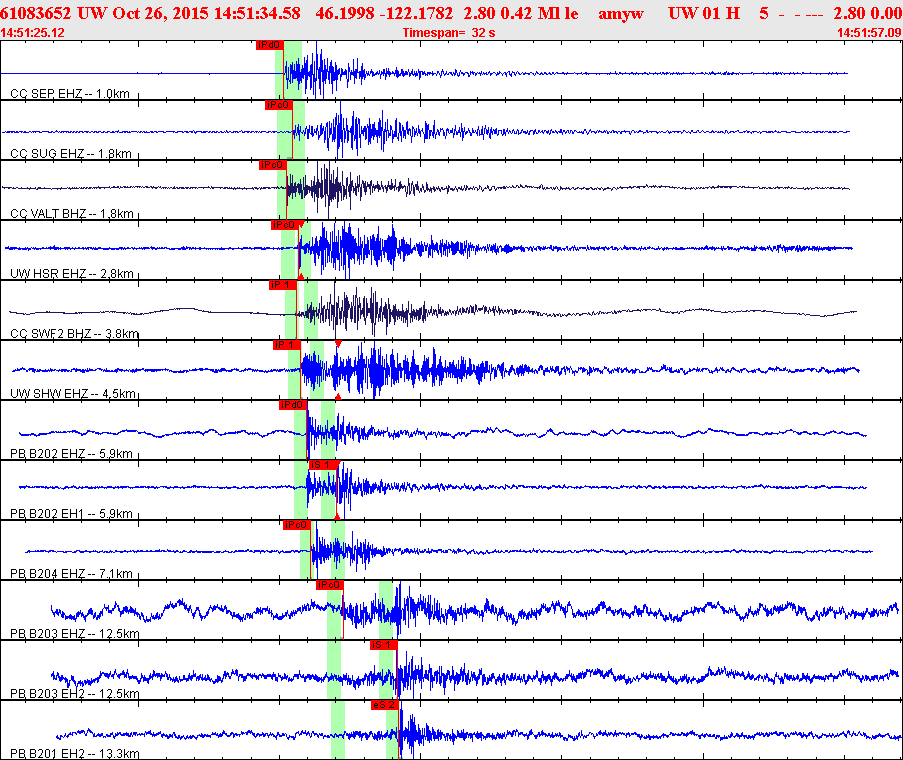
Task: Click the PB B202 EHZ -- 5.9km channel label
Action: [71, 453]
